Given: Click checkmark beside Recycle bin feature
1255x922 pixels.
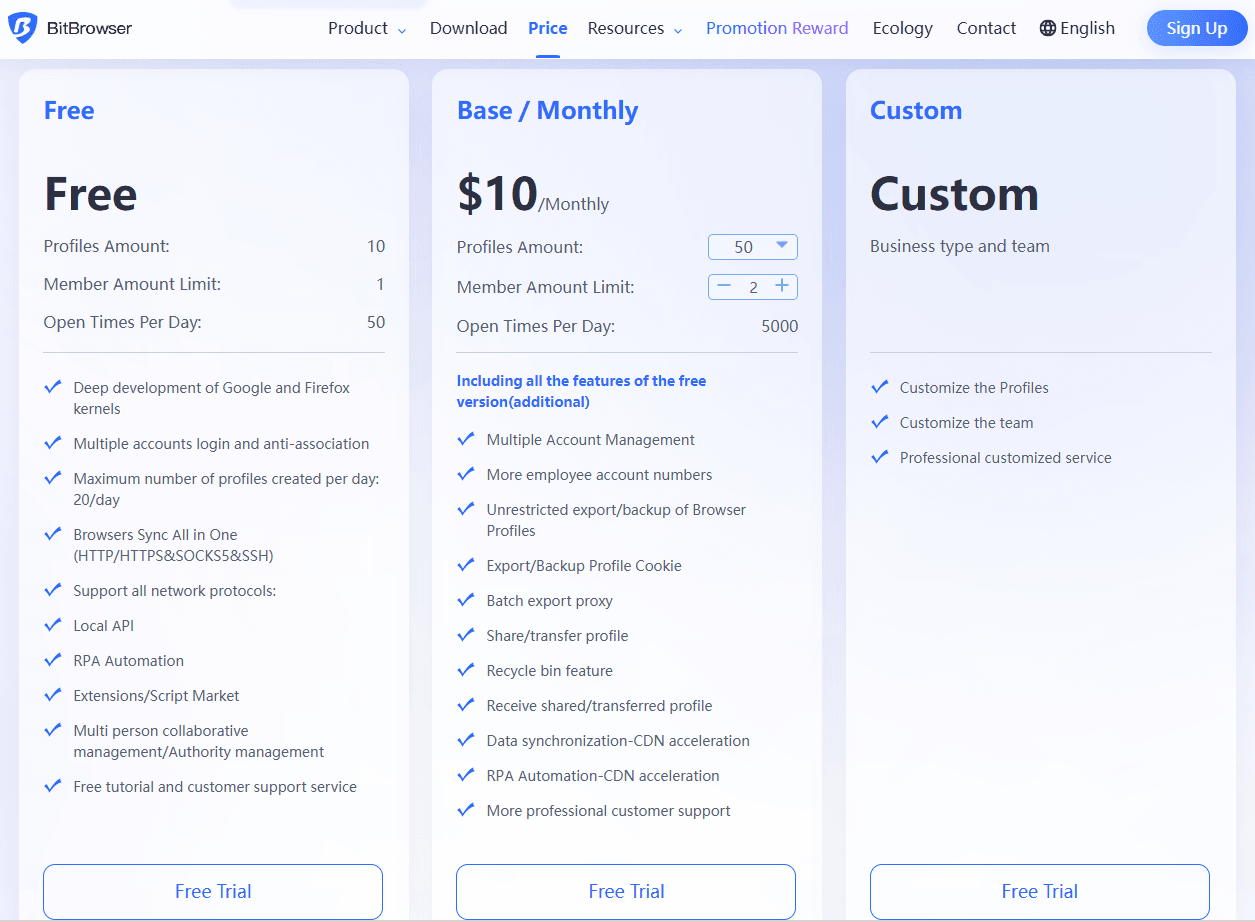Looking at the screenshot, I should coord(466,670).
